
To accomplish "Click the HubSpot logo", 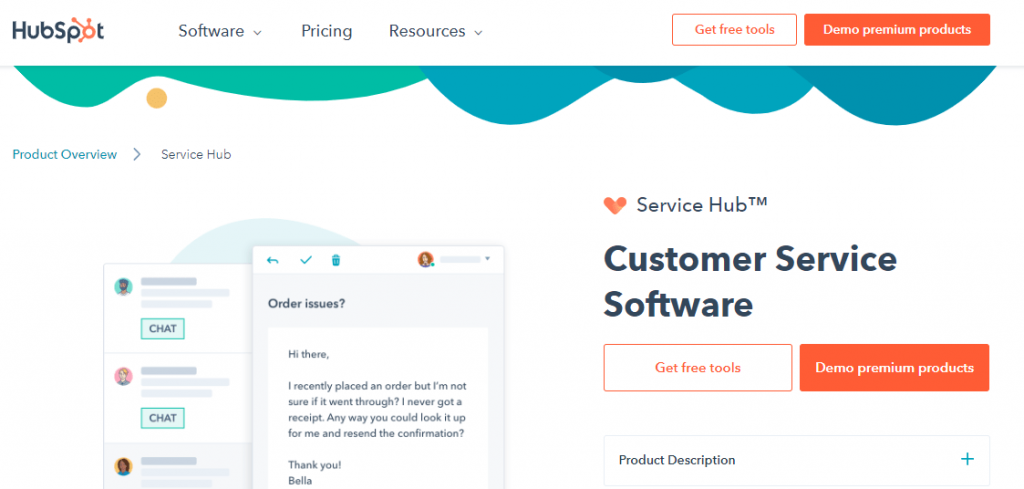I will click(x=58, y=30).
